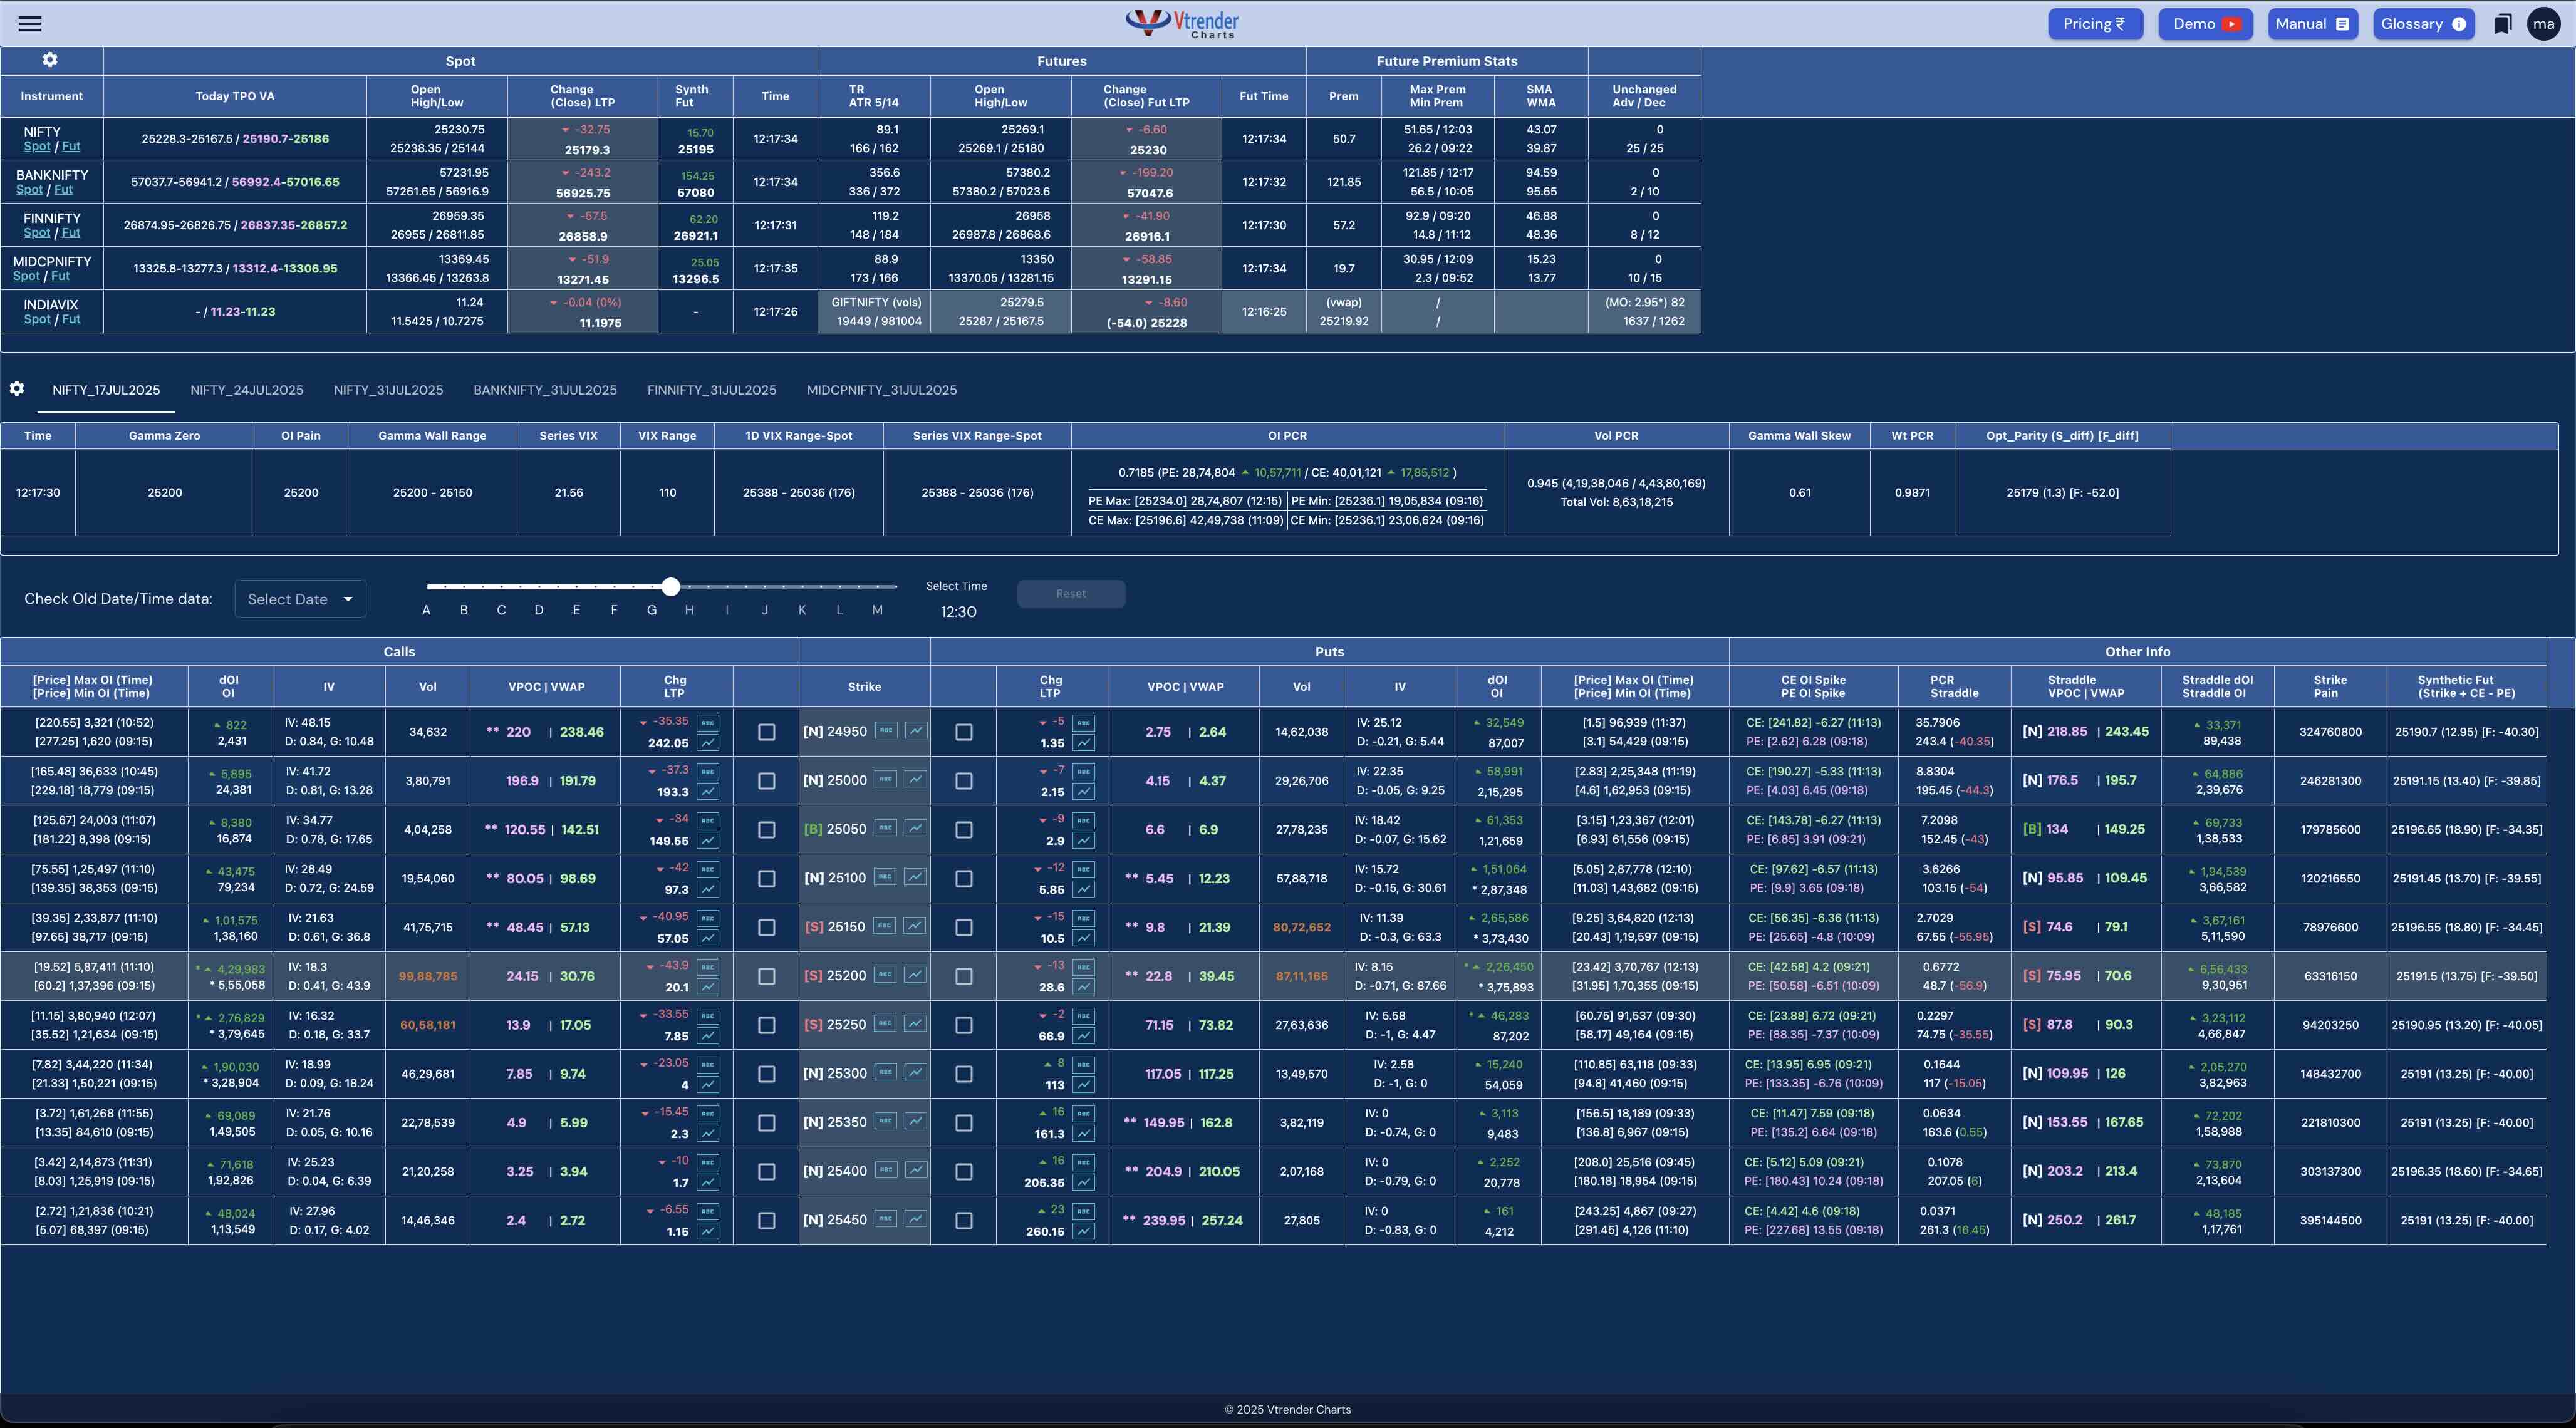Select the NIFTY_24JUL2025 tab
2576x1428 pixels.
(x=247, y=390)
